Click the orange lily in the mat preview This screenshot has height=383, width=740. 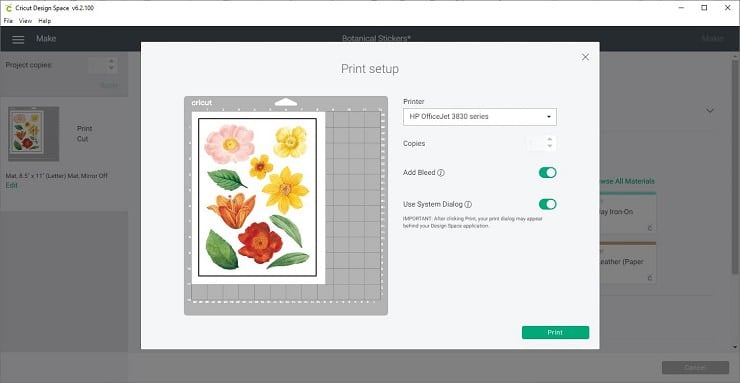click(x=231, y=210)
